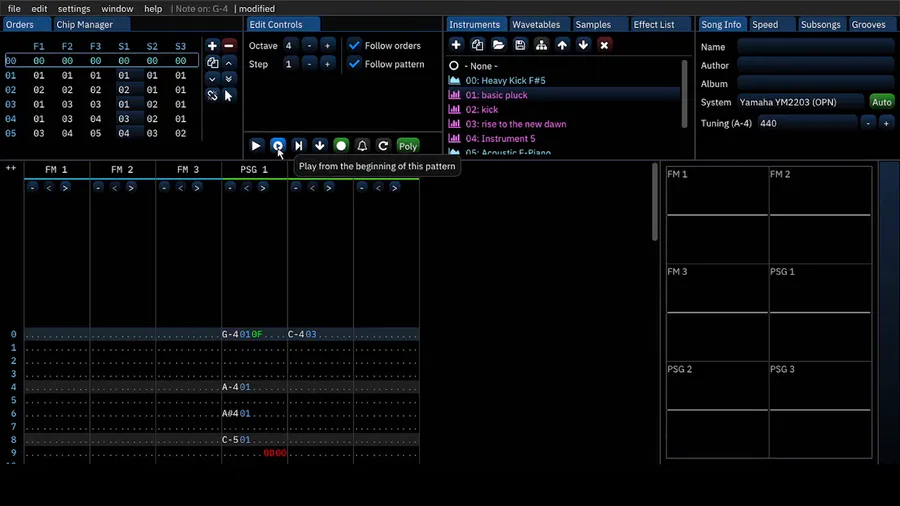Viewport: 900px width, 506px height.
Task: Switch to the Chip Manager tab
Action: (84, 25)
